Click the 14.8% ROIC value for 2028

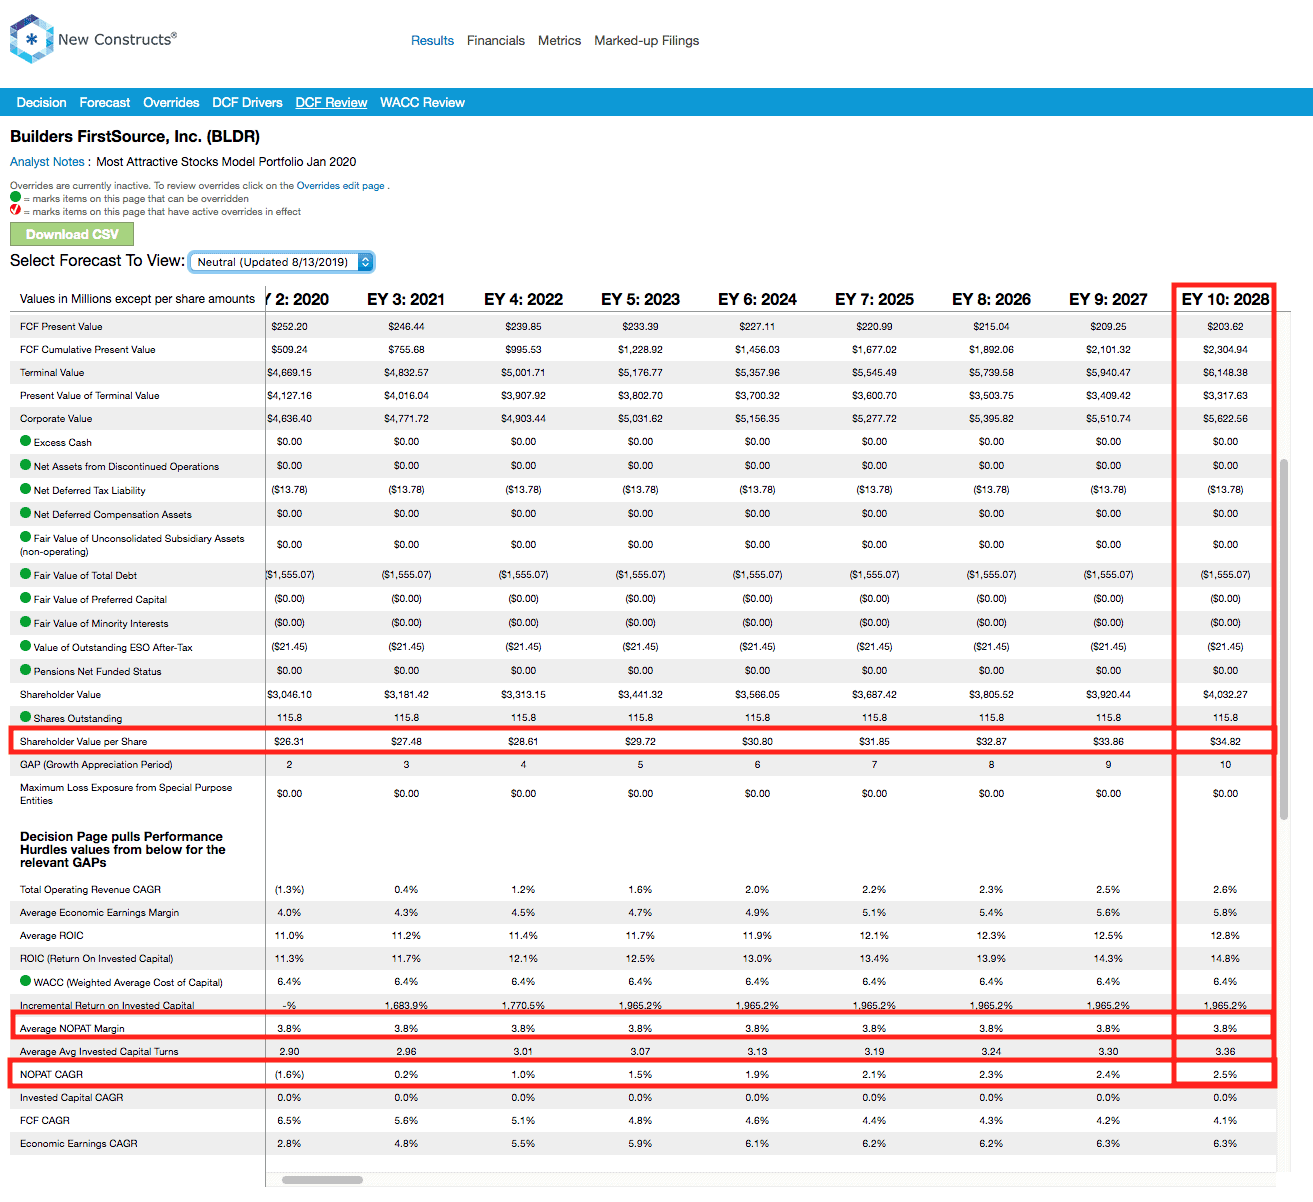coord(1225,958)
